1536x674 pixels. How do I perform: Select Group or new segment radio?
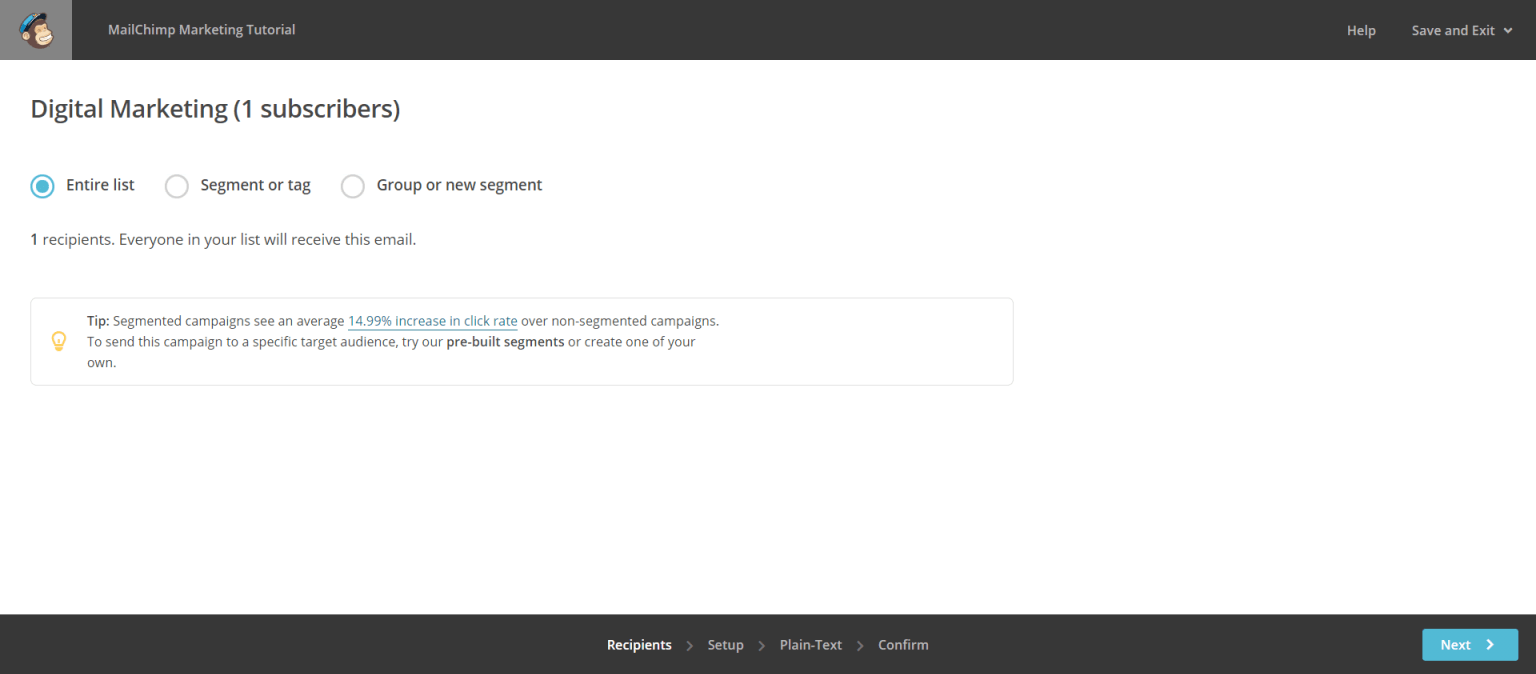tap(353, 186)
